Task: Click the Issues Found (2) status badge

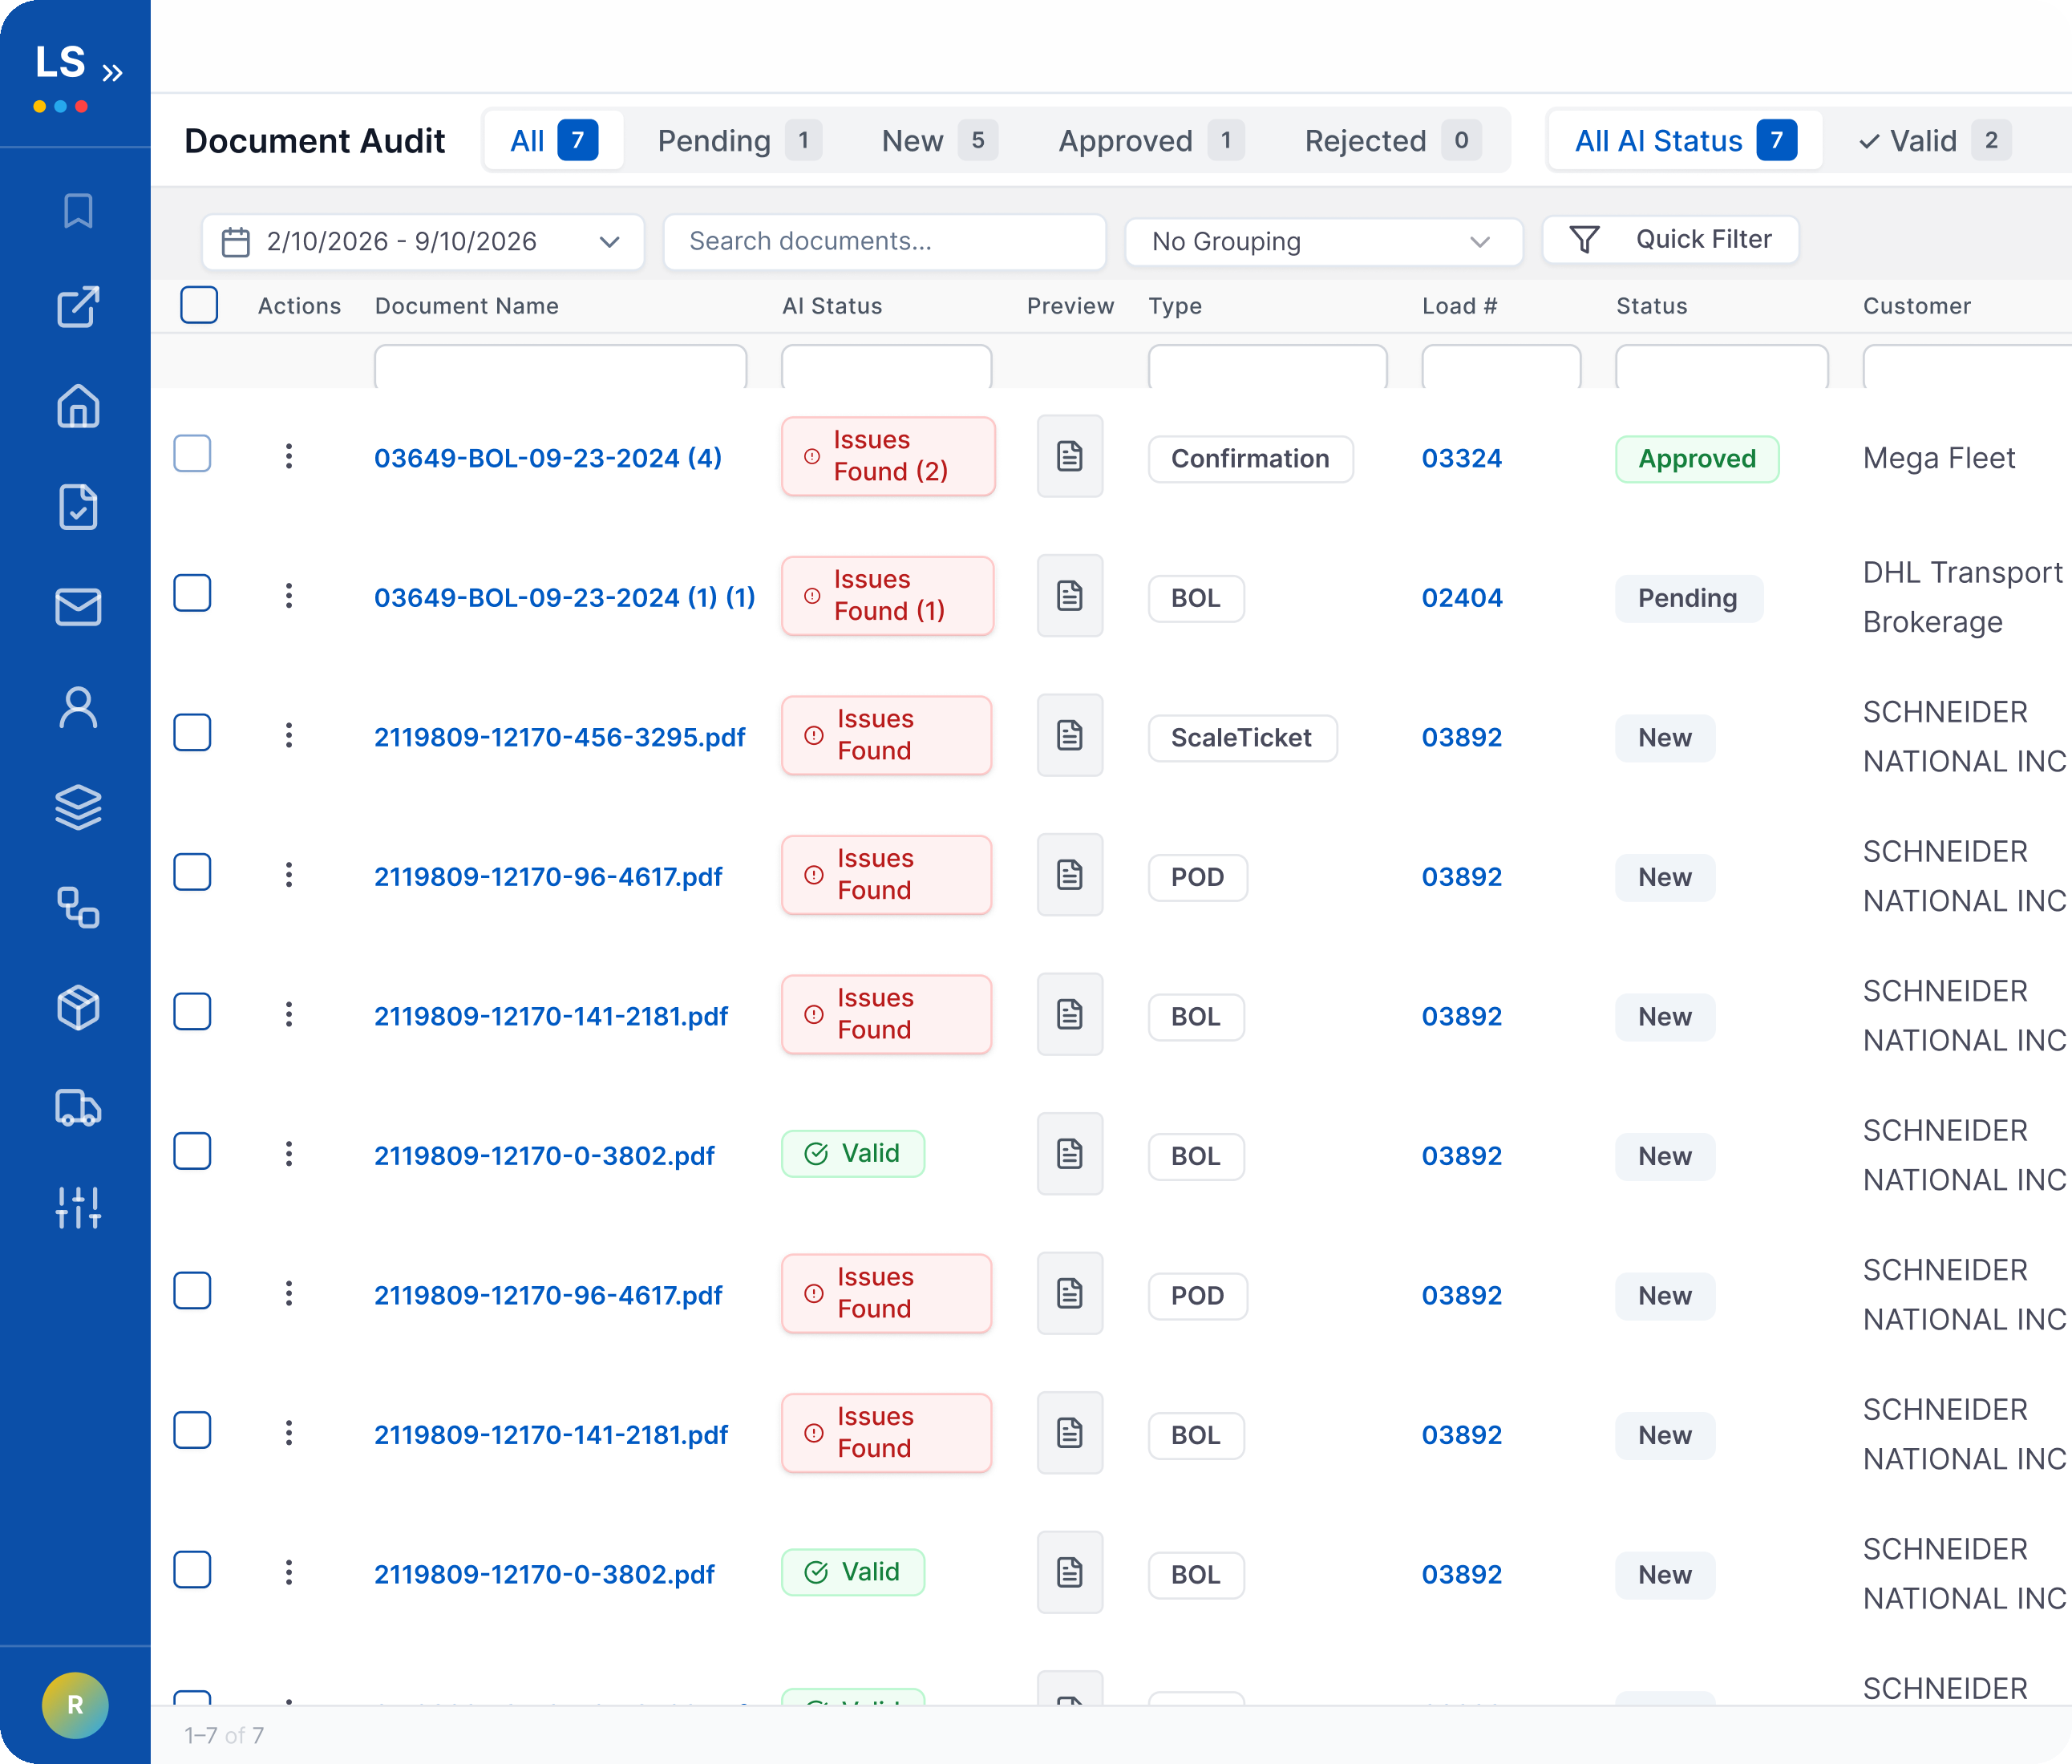Action: [x=888, y=456]
